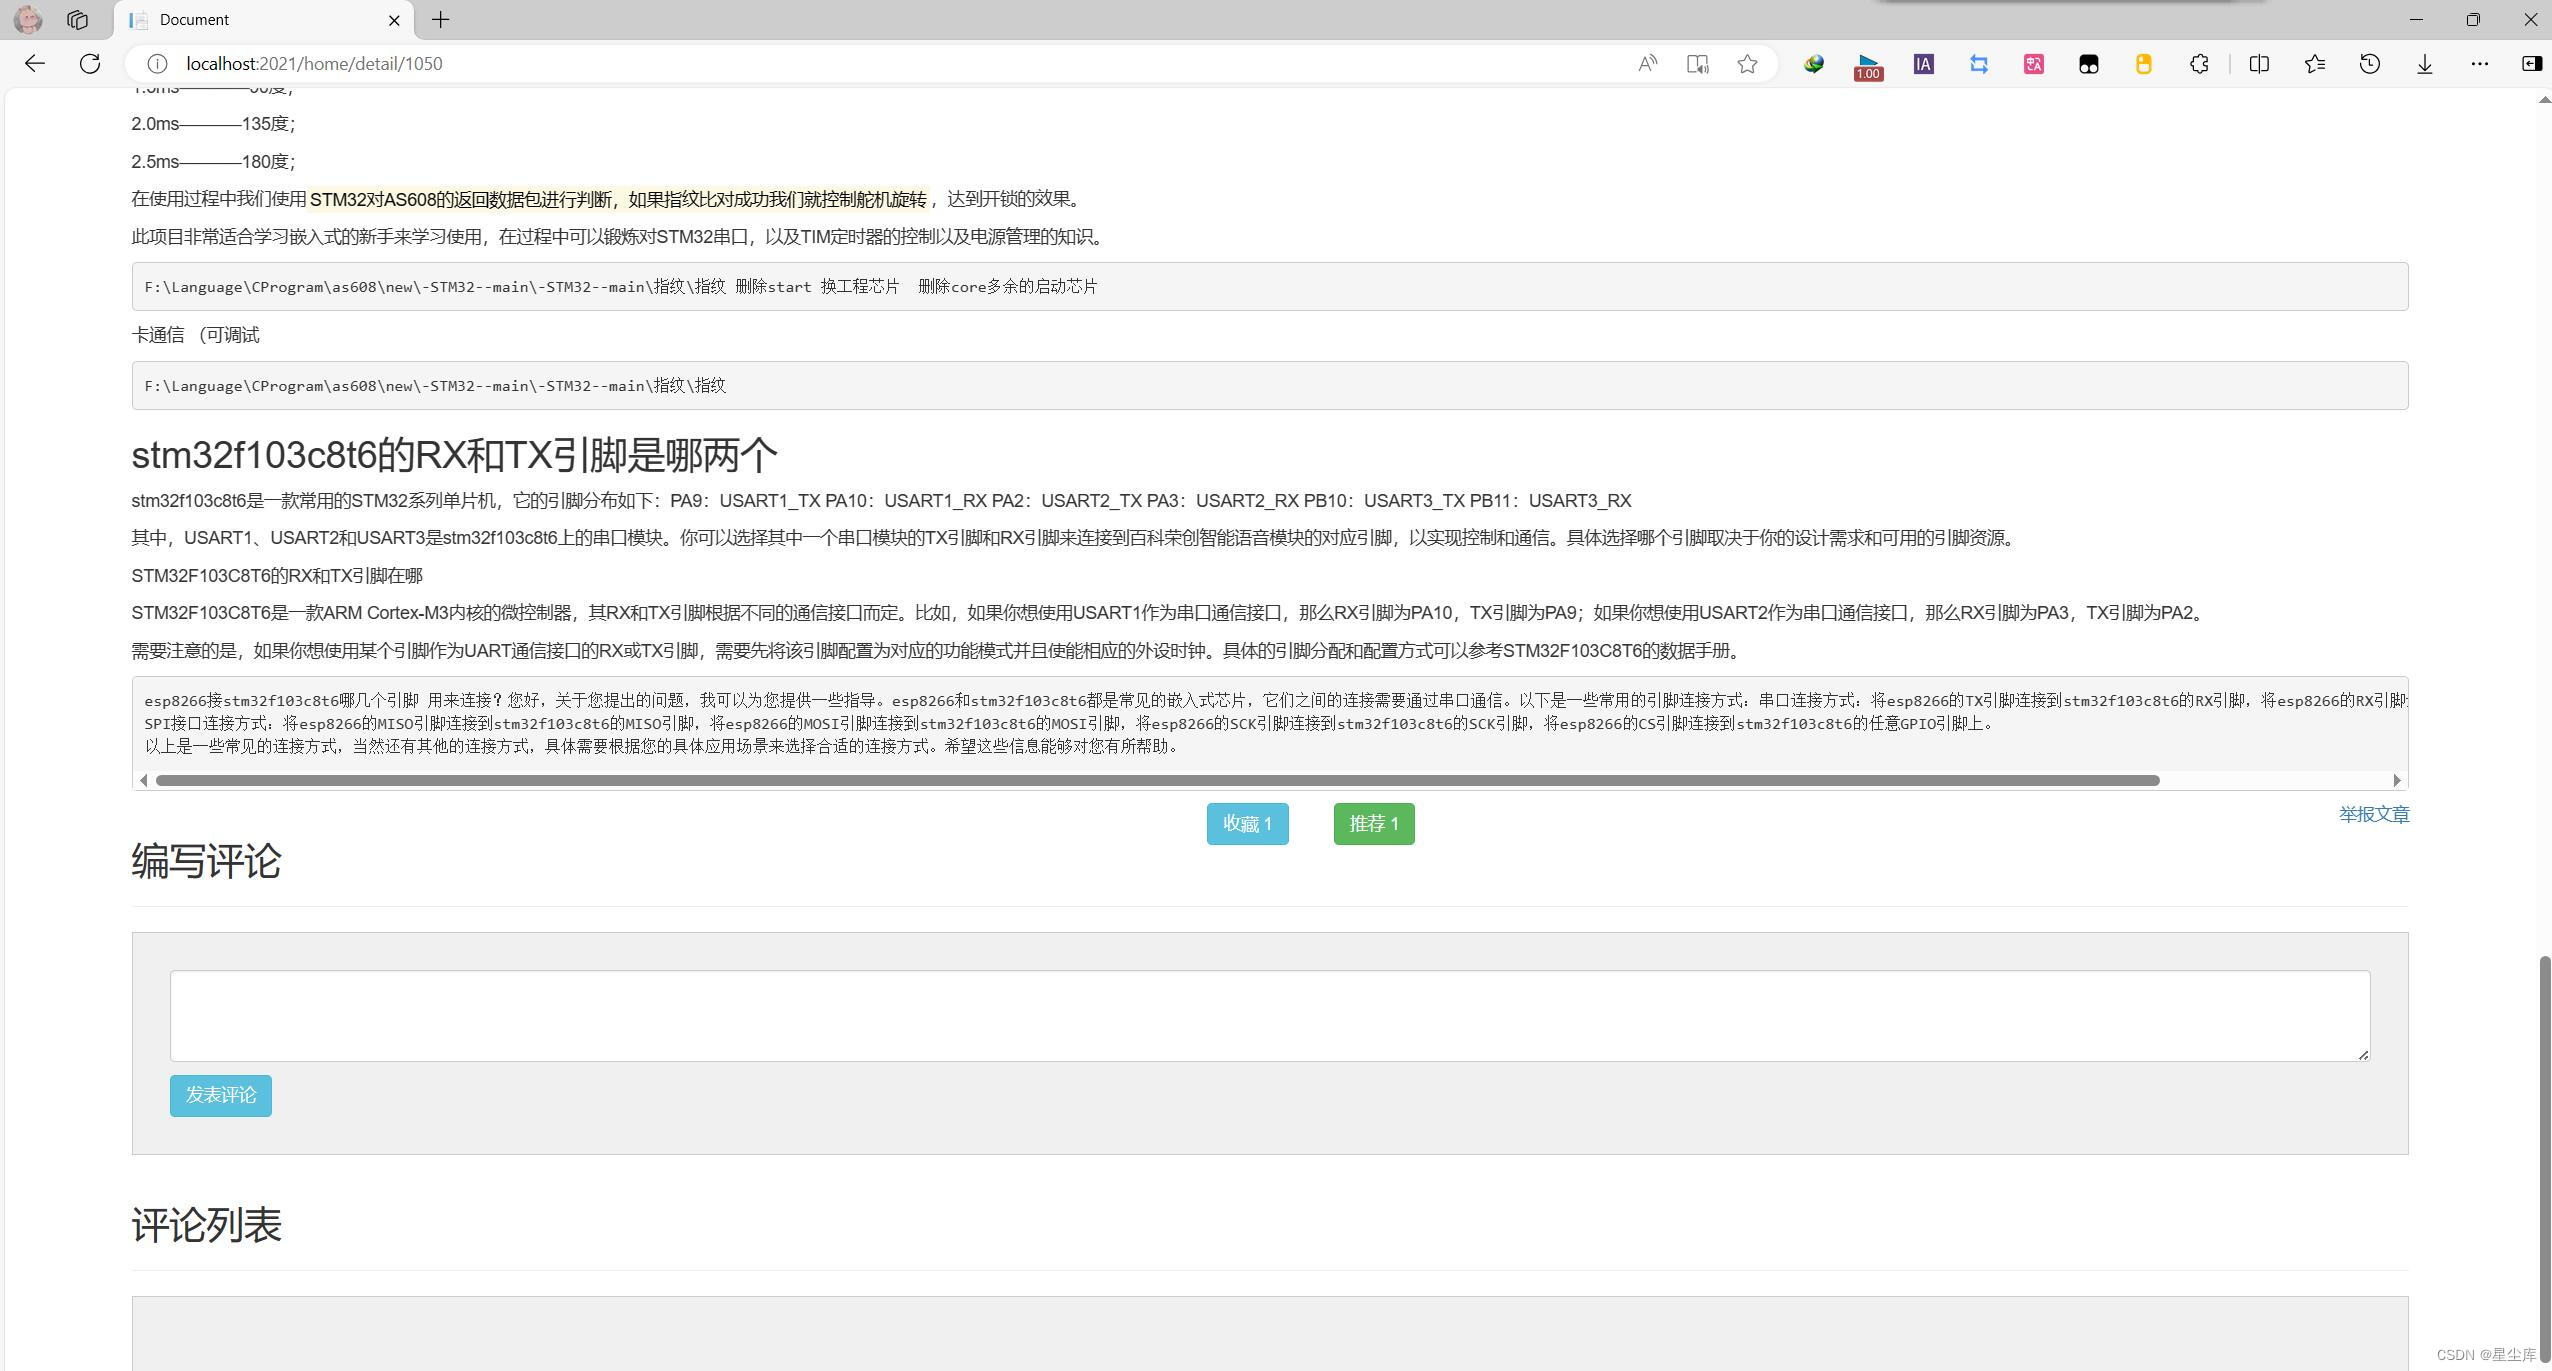The height and width of the screenshot is (1371, 2552).
Task: Click the highlighted STM32对AS608 sentence
Action: (x=618, y=199)
